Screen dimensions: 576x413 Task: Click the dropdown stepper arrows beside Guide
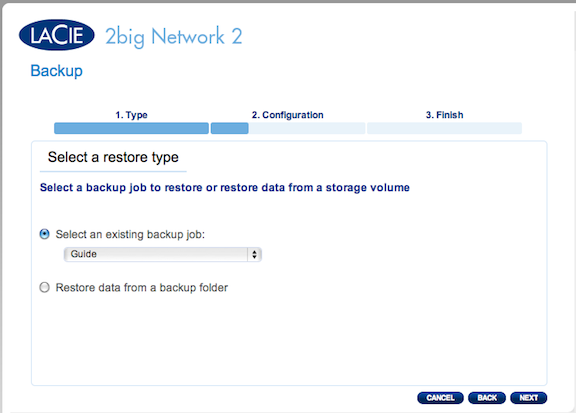(x=254, y=254)
